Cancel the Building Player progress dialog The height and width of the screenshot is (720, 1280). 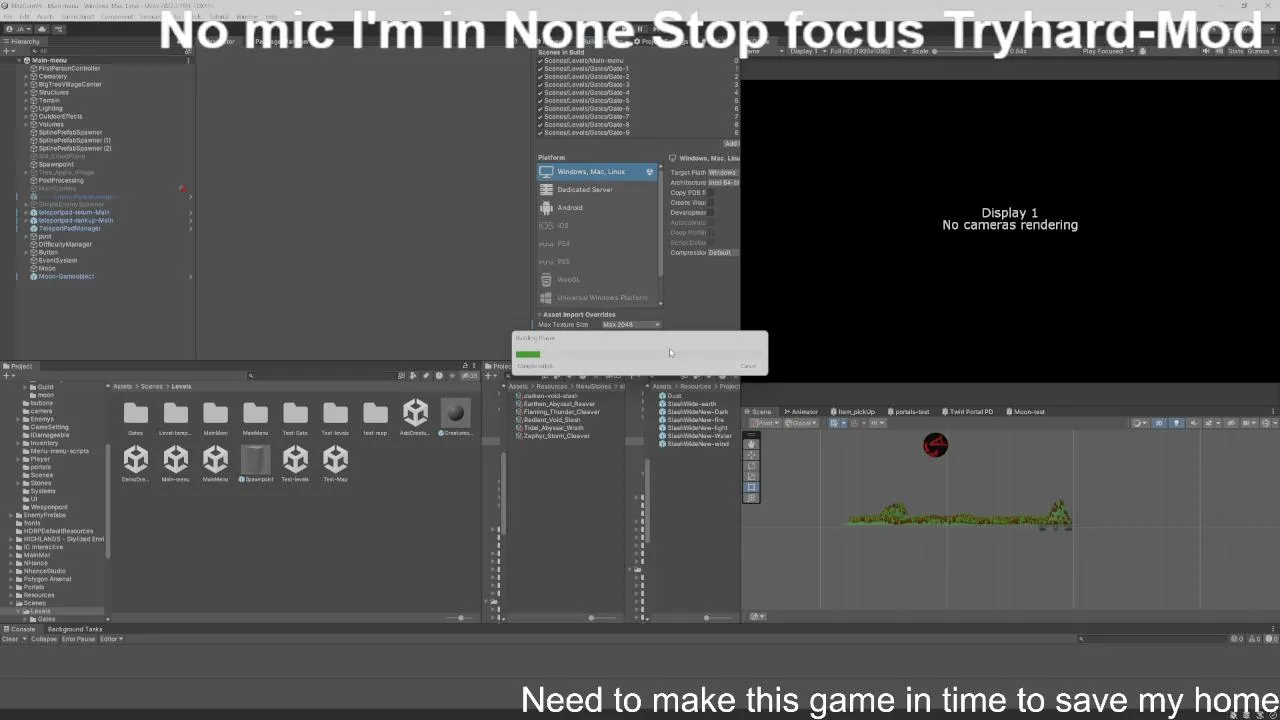tap(748, 366)
